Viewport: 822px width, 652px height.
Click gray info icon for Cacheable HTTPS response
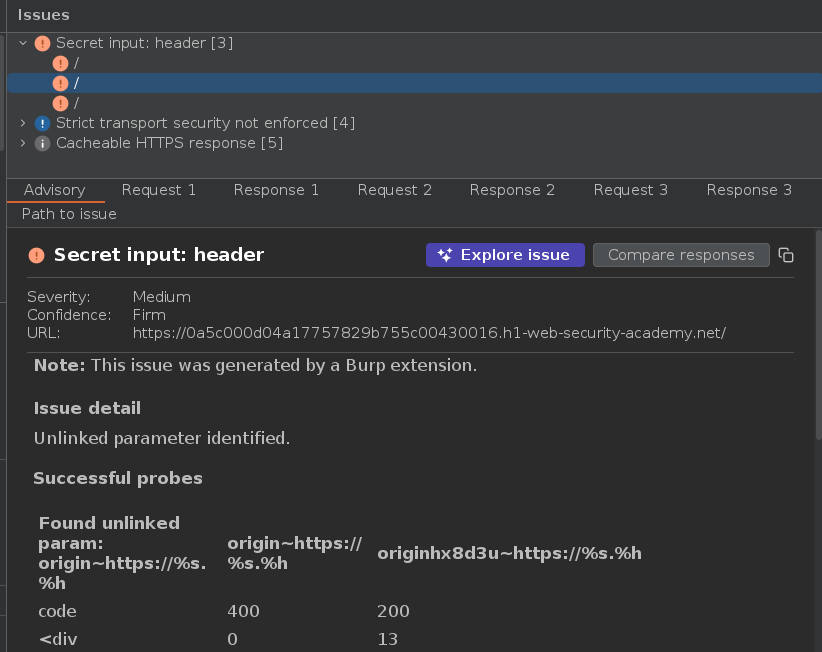click(42, 143)
